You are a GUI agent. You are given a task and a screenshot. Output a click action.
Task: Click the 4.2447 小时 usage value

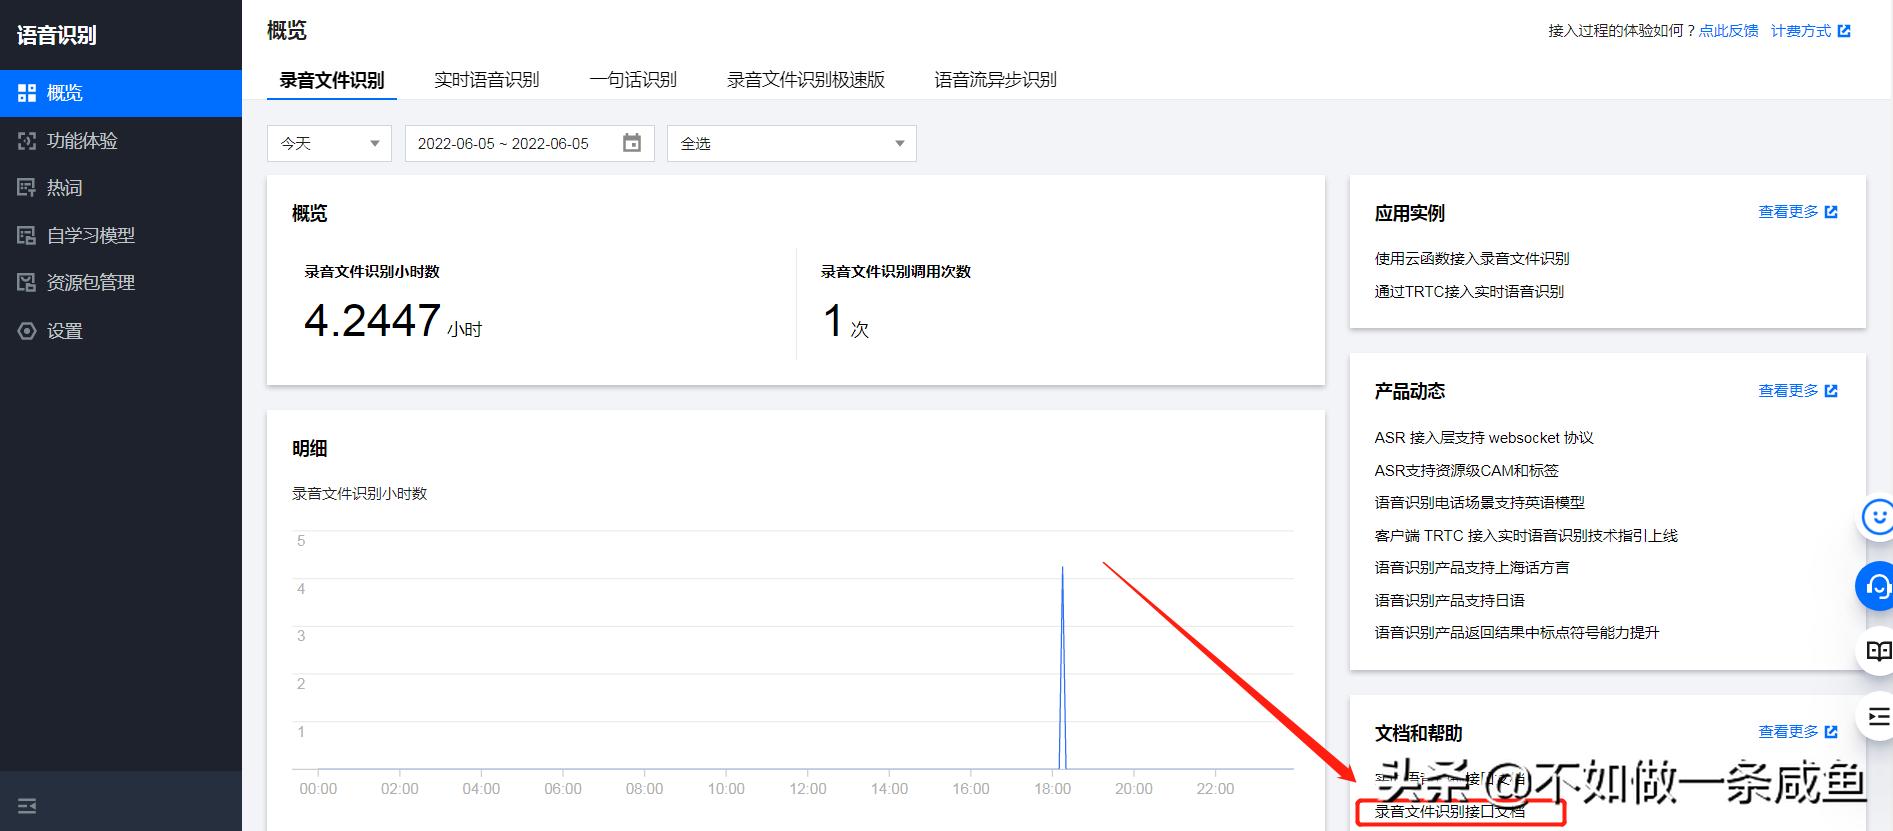[393, 322]
